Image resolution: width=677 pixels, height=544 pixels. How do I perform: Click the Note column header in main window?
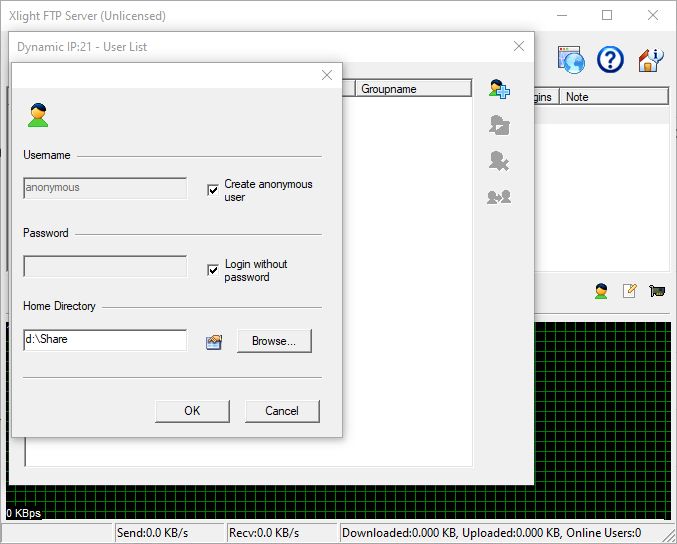(x=614, y=97)
